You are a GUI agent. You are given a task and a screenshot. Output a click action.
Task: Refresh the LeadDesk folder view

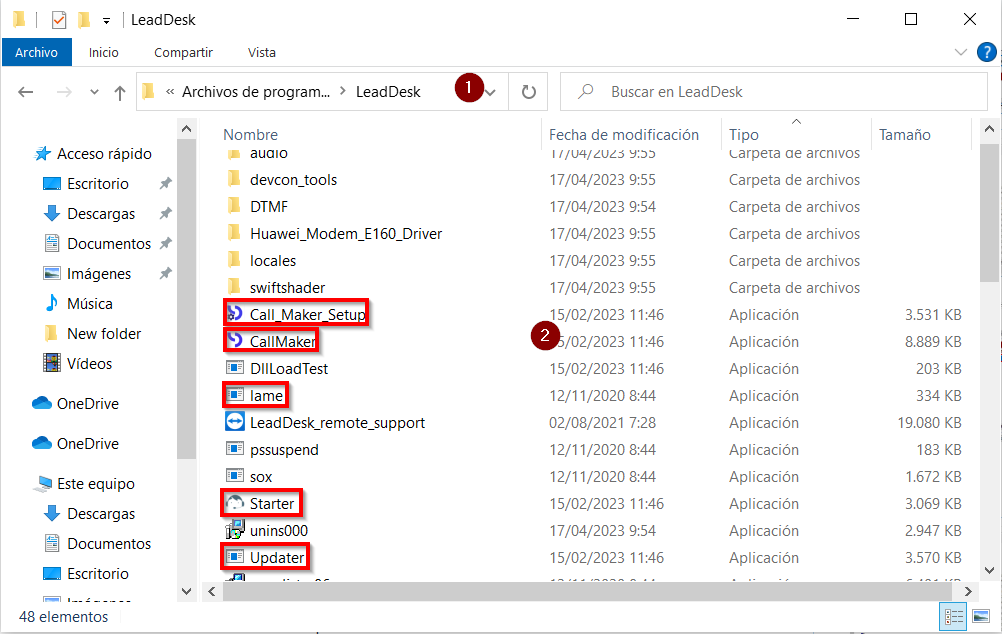point(528,92)
